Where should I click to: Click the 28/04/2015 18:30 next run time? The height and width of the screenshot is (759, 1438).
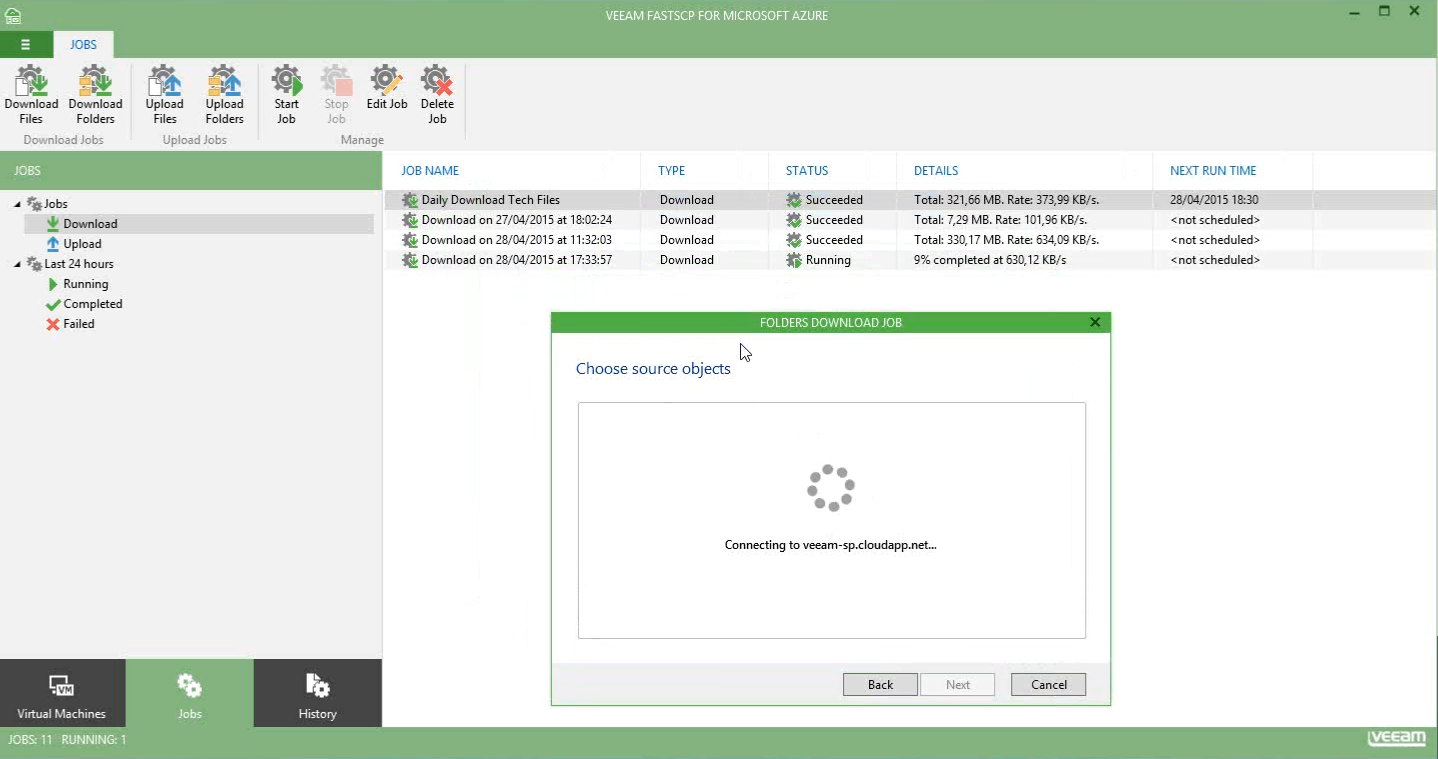1214,200
